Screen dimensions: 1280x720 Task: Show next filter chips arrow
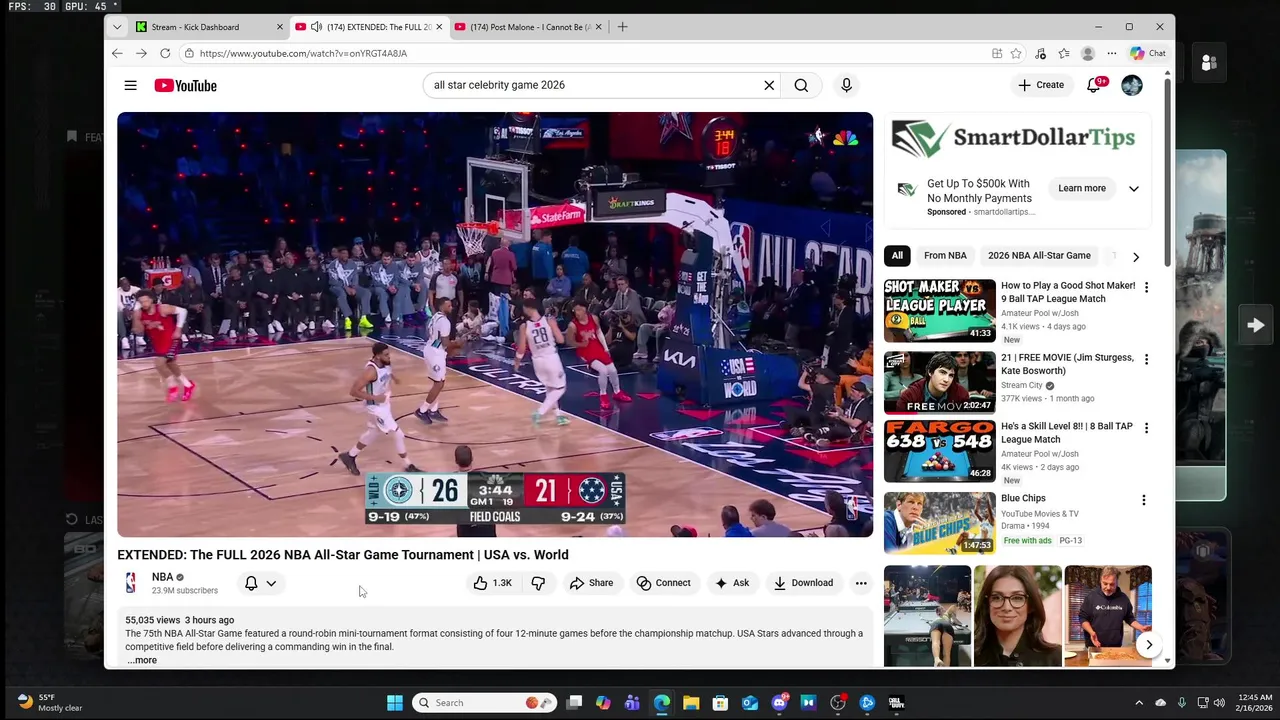click(1135, 257)
